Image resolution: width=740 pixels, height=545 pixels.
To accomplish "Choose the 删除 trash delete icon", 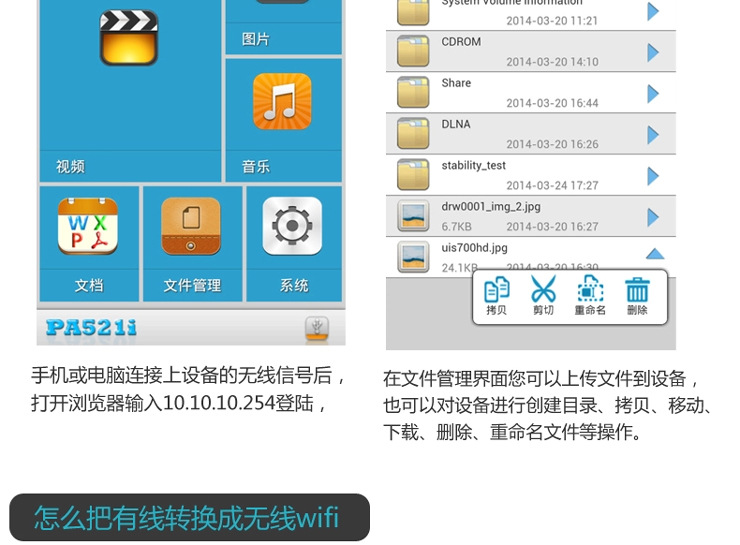I will point(637,296).
